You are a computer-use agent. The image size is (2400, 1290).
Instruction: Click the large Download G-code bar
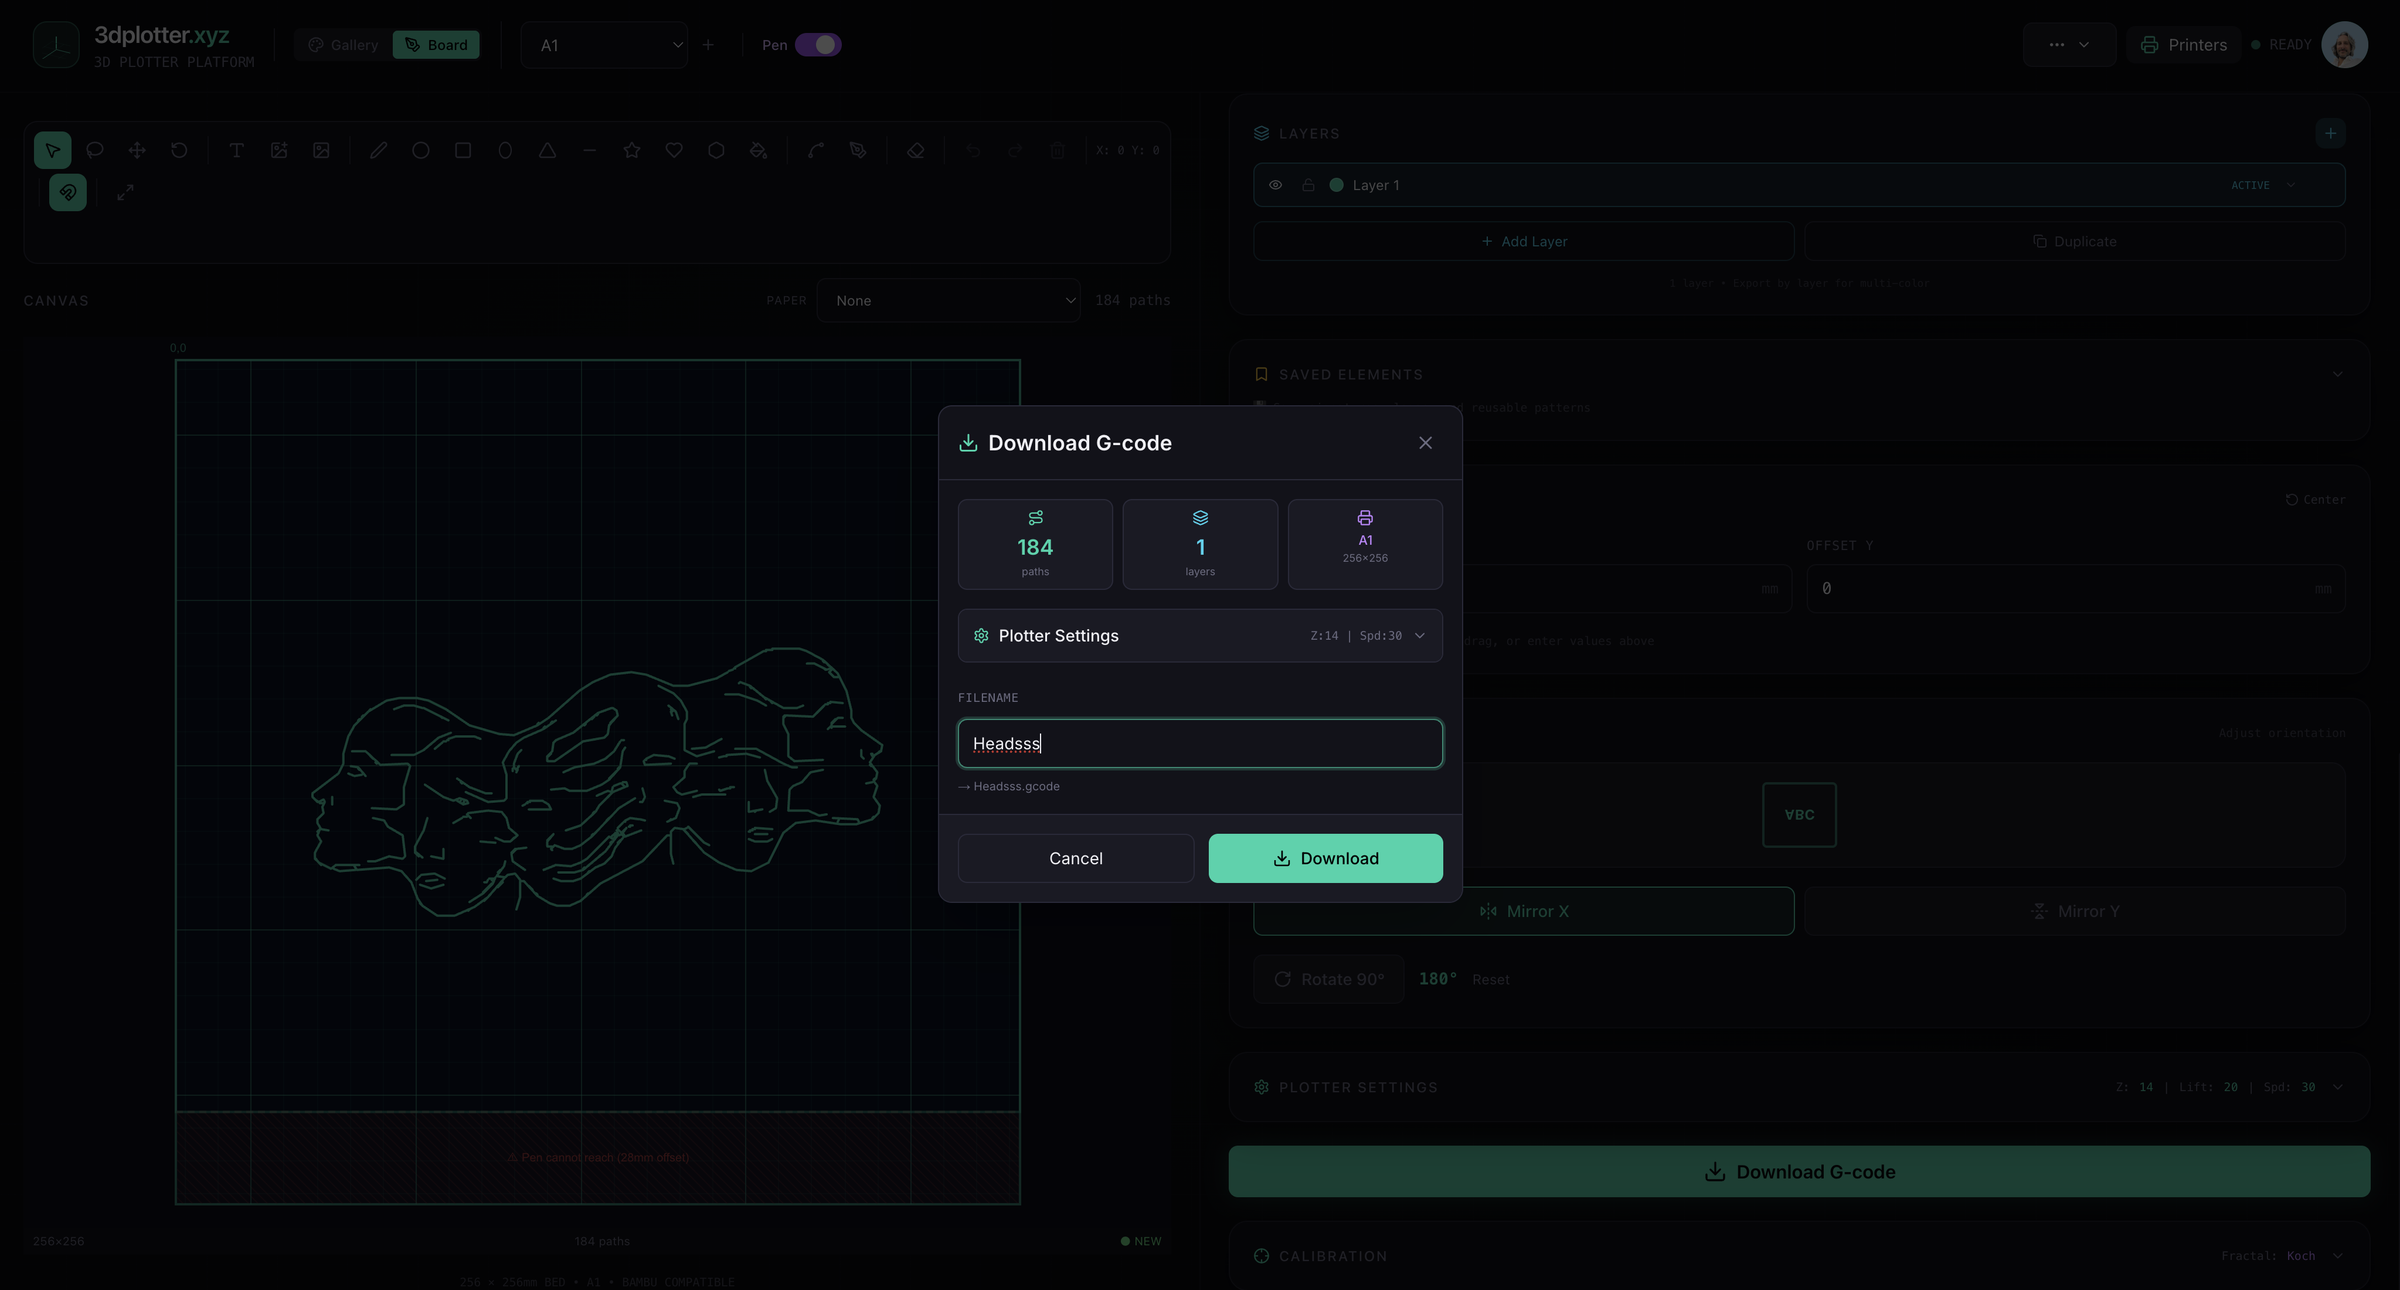[x=1799, y=1172]
